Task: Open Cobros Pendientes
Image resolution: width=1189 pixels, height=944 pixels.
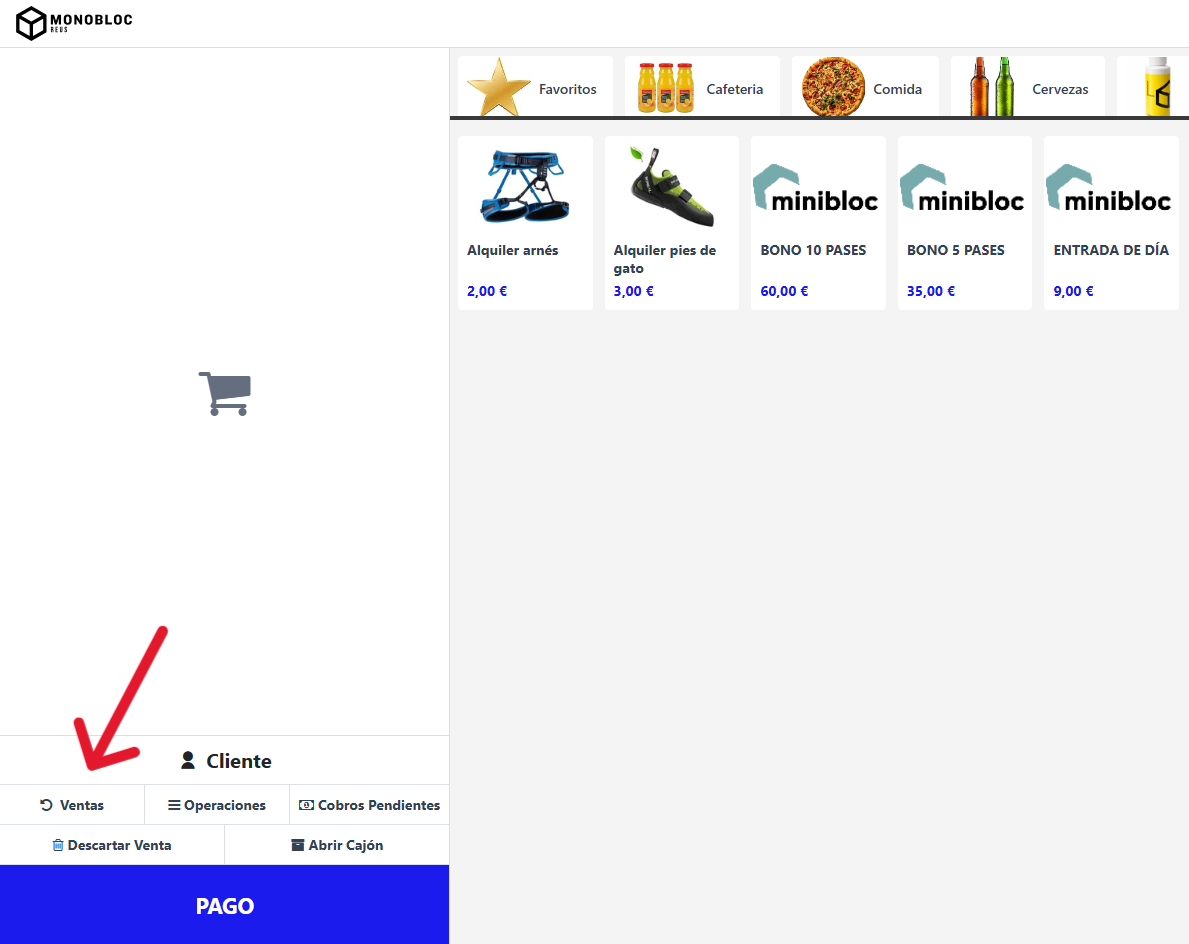Action: (x=369, y=805)
